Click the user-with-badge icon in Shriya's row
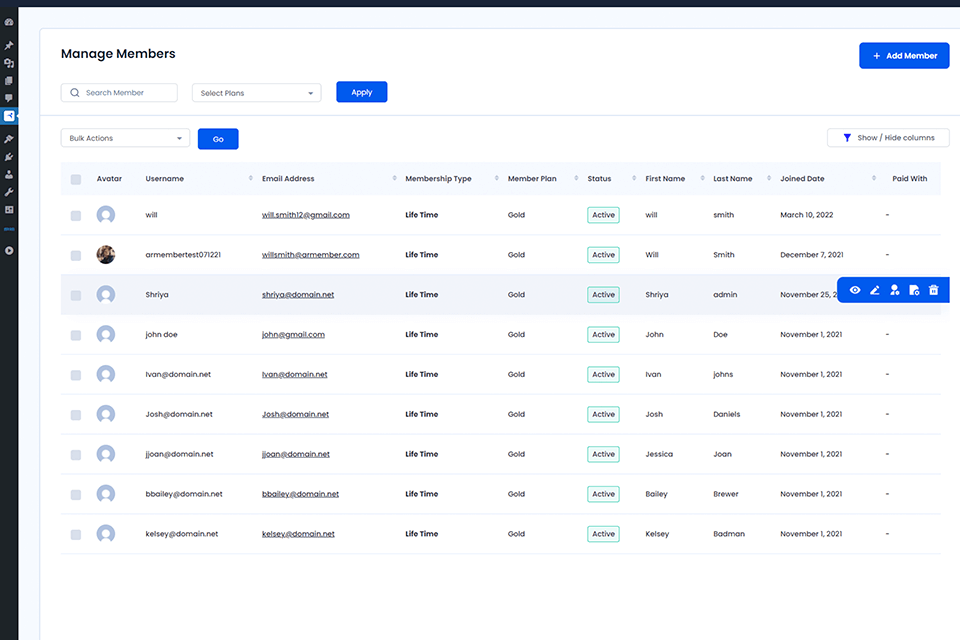This screenshot has width=960, height=640. point(895,290)
